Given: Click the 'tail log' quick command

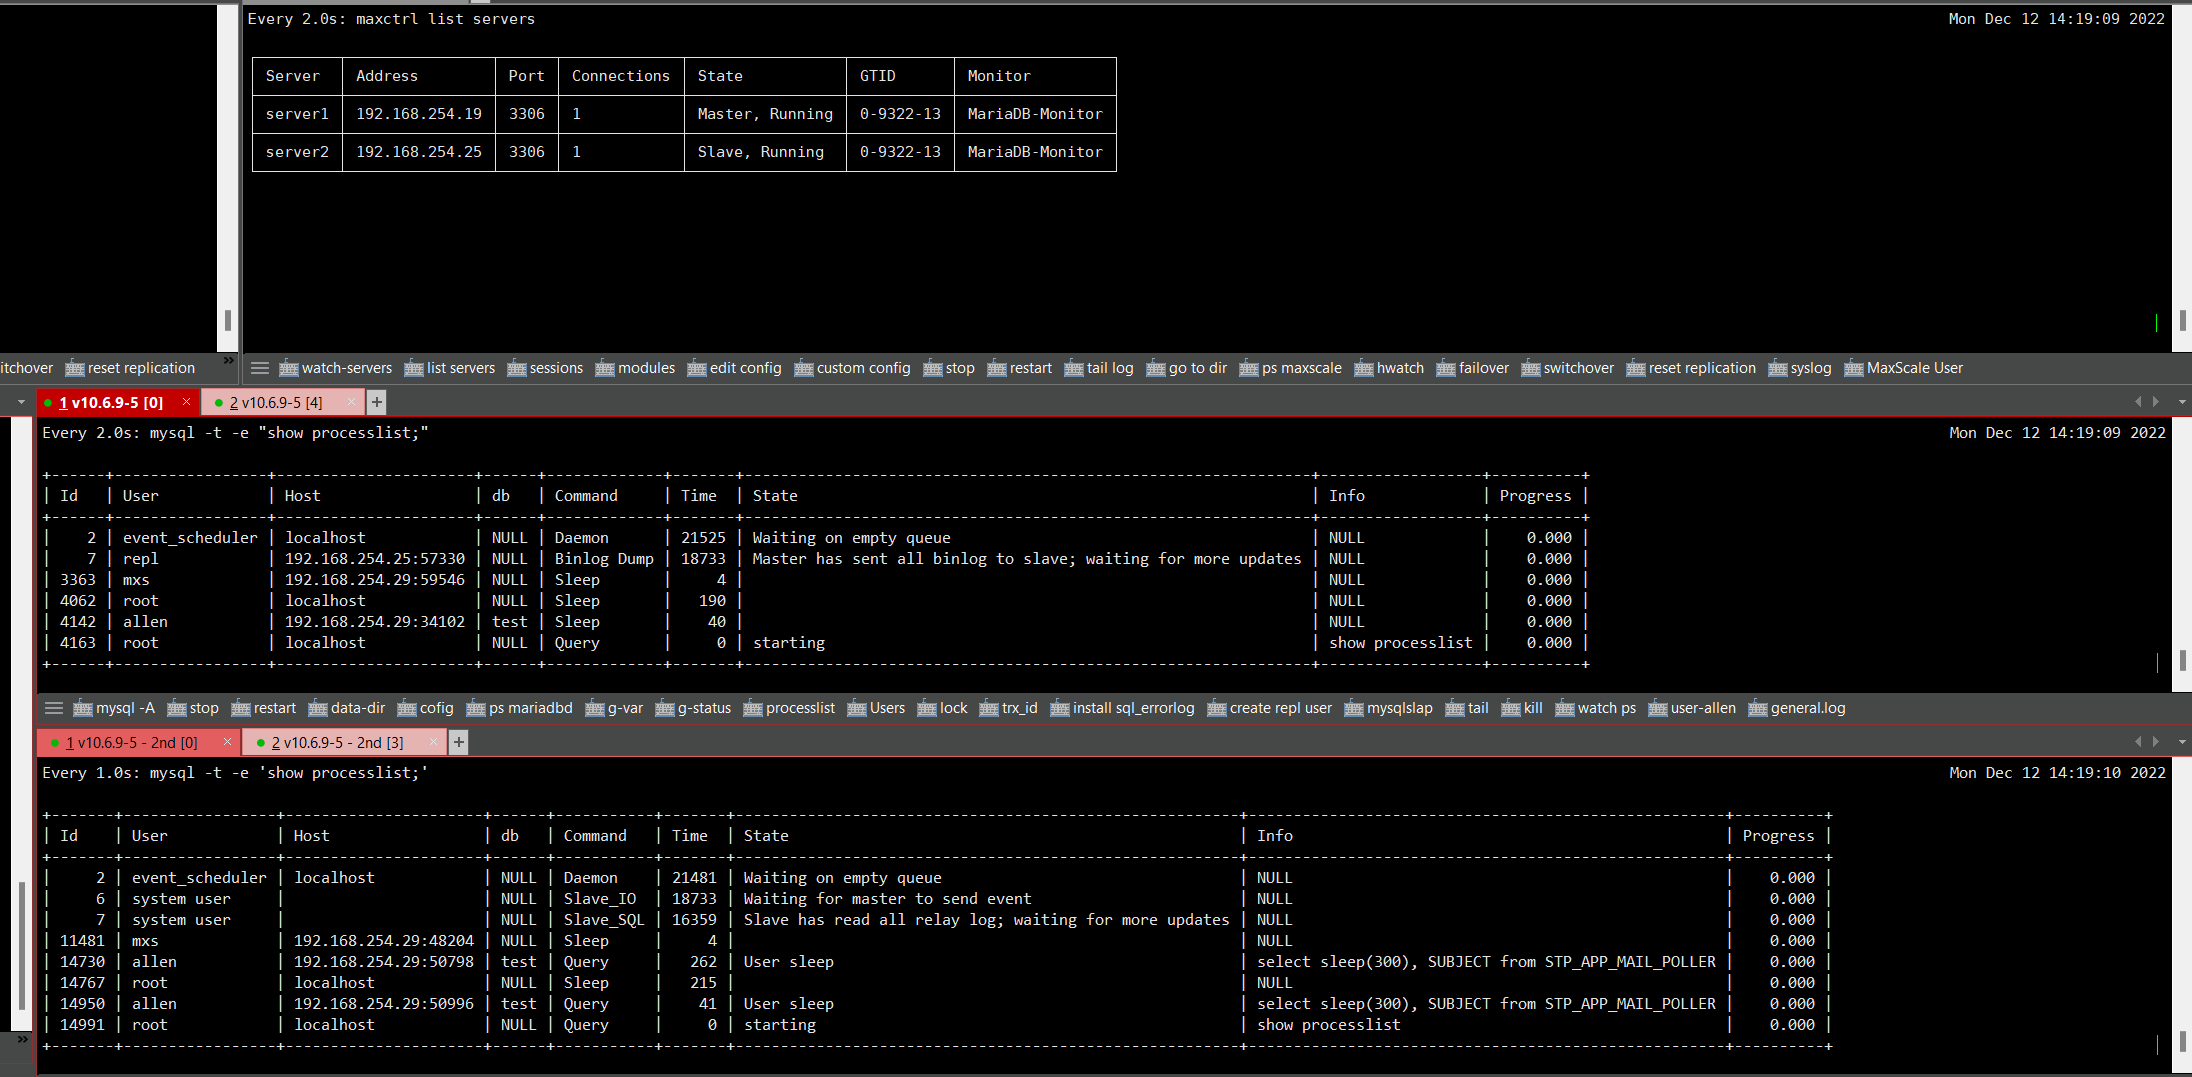Looking at the screenshot, I should click(x=1099, y=368).
